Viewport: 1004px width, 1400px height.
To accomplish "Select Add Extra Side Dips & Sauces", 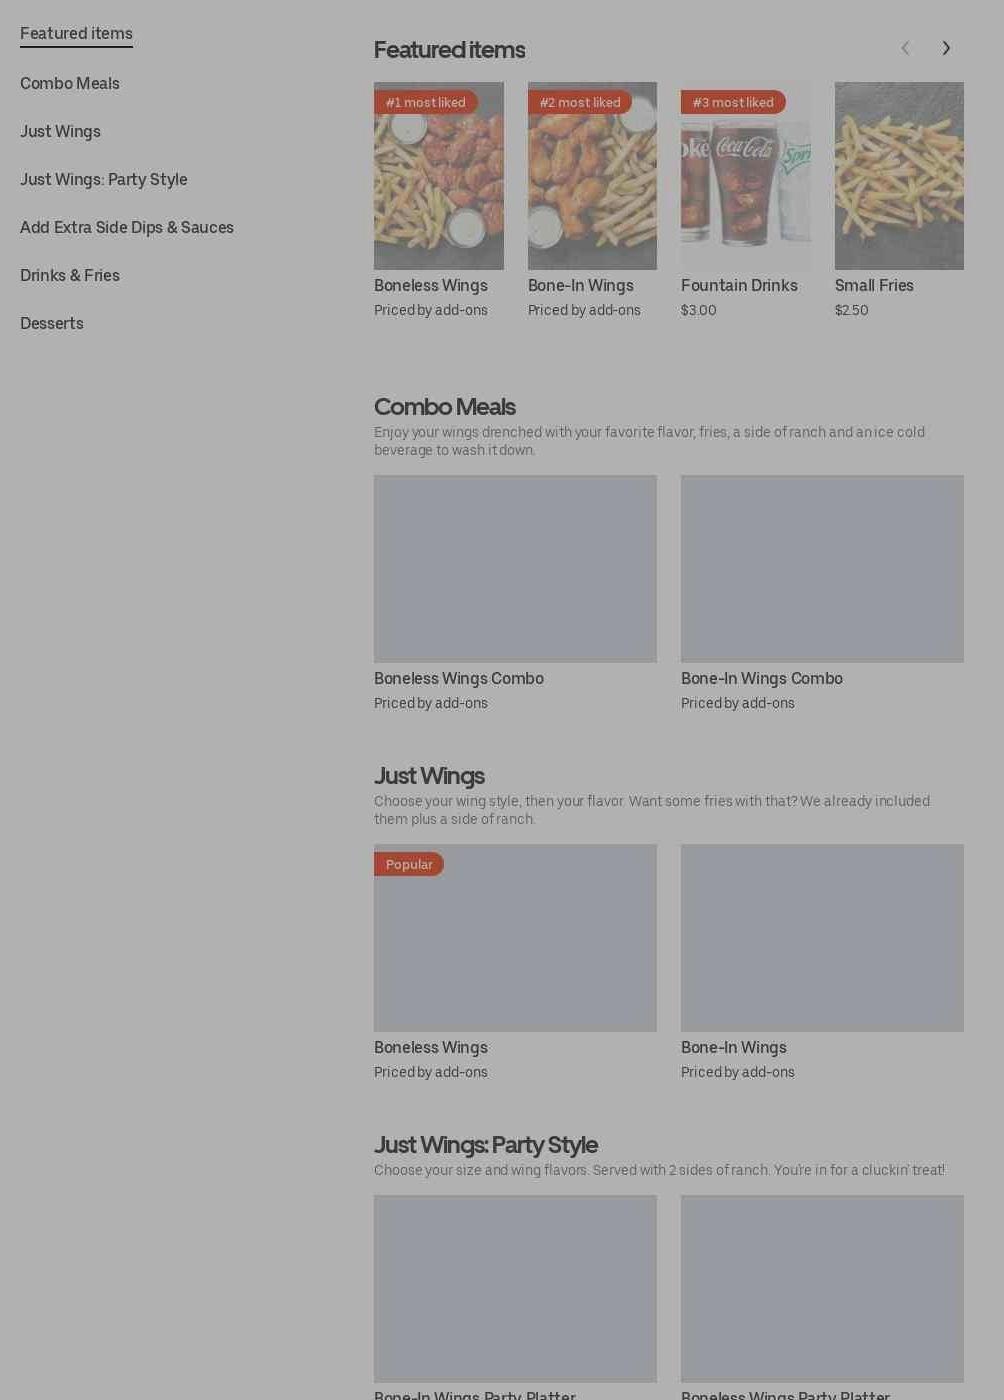I will [127, 227].
